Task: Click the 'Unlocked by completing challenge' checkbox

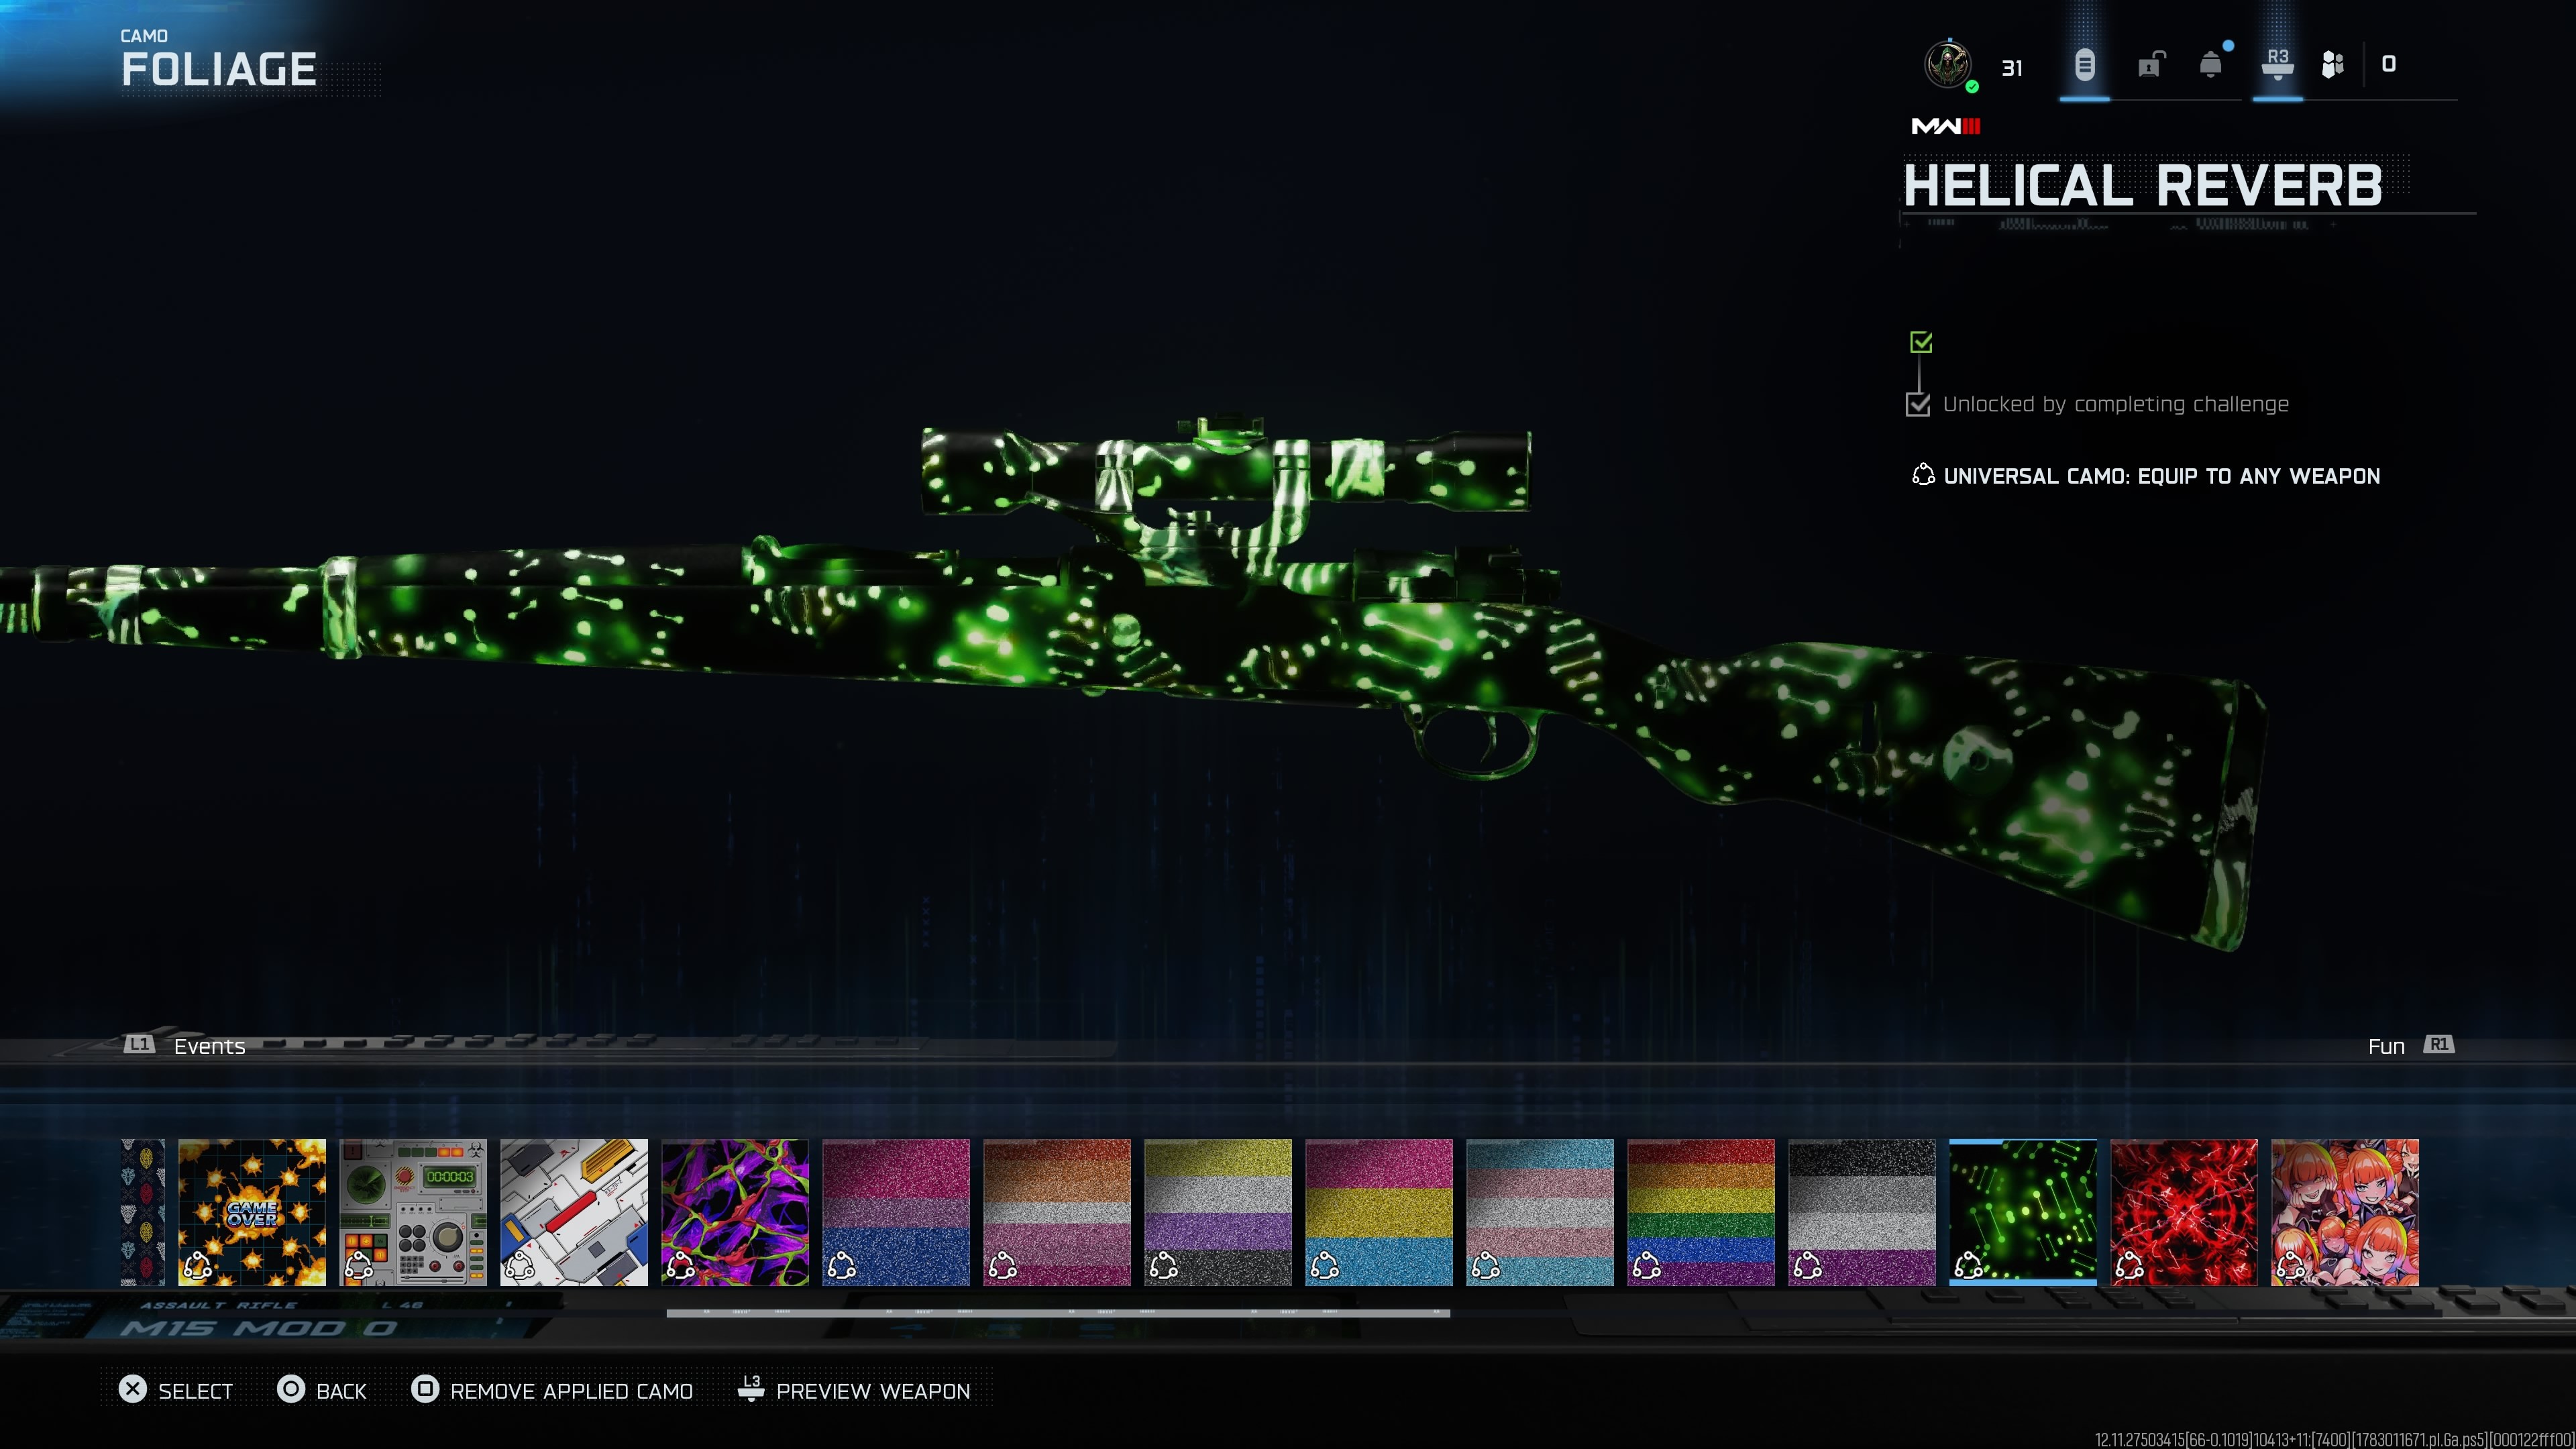Action: pyautogui.click(x=1917, y=404)
